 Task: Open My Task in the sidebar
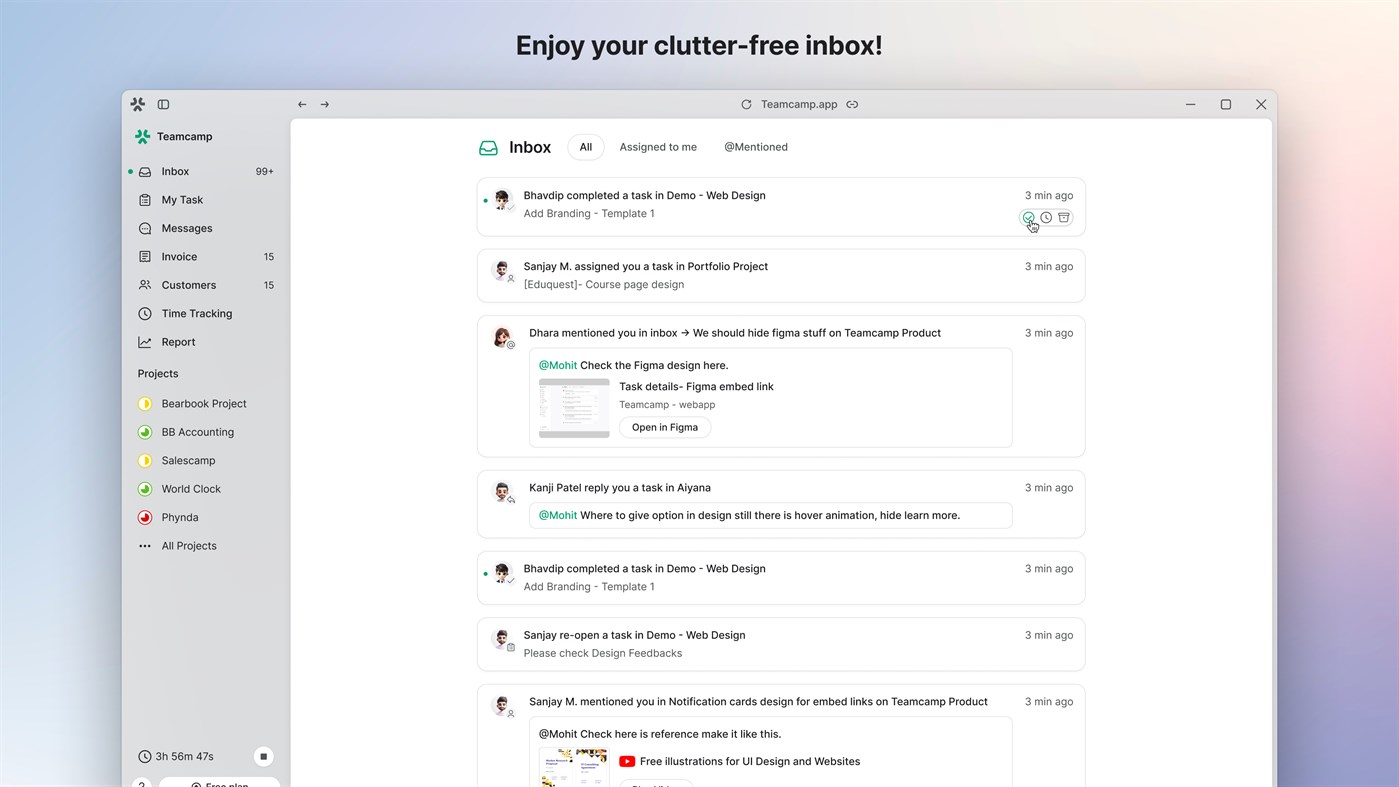tap(206, 200)
